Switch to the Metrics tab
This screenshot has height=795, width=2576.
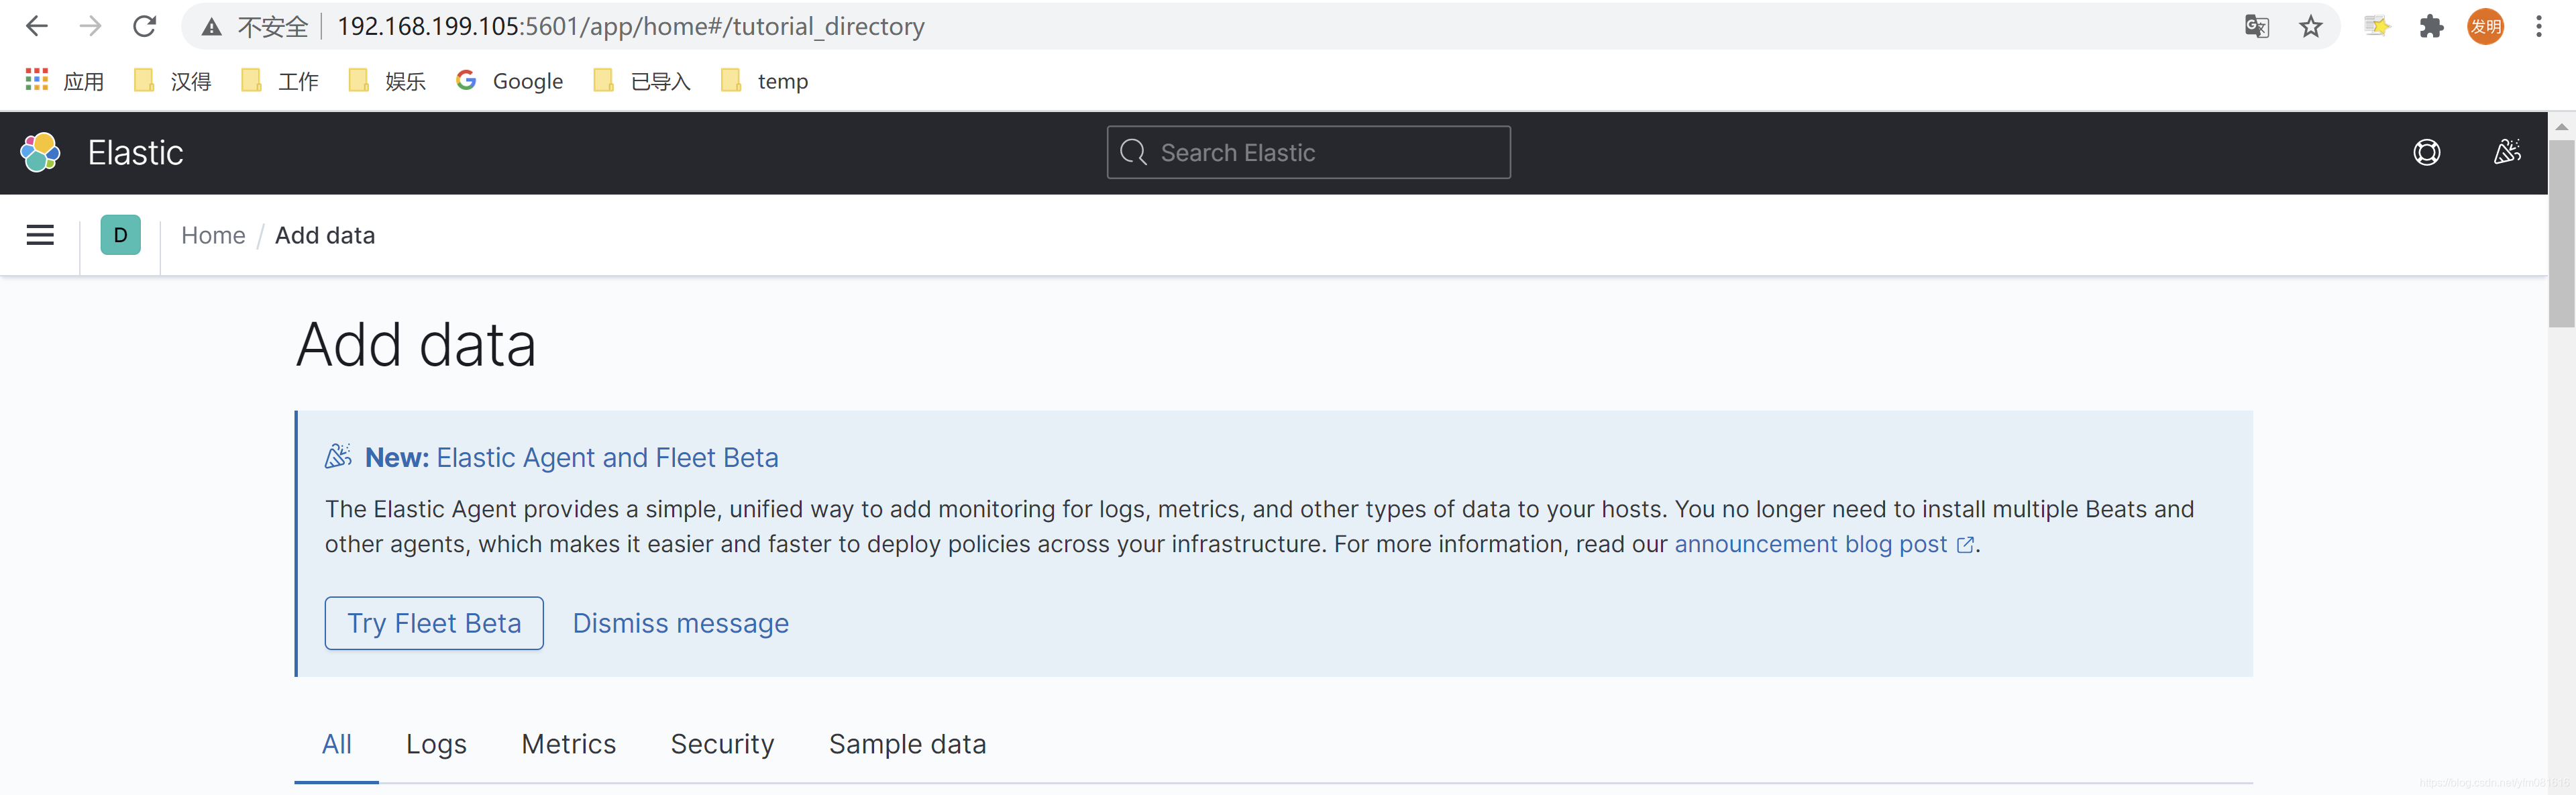coord(568,744)
